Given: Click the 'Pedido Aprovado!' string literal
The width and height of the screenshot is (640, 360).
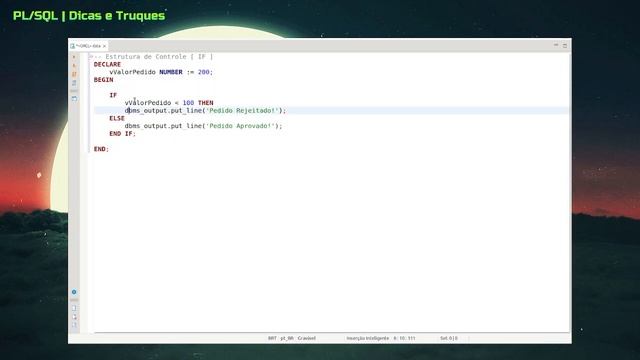Looking at the screenshot, I should (240, 126).
